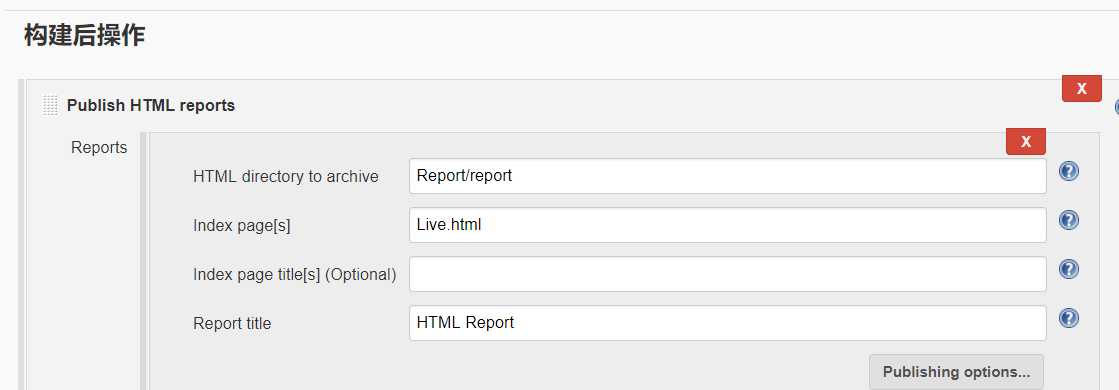Click the Report title label text
The image size is (1119, 390).
[x=232, y=324]
